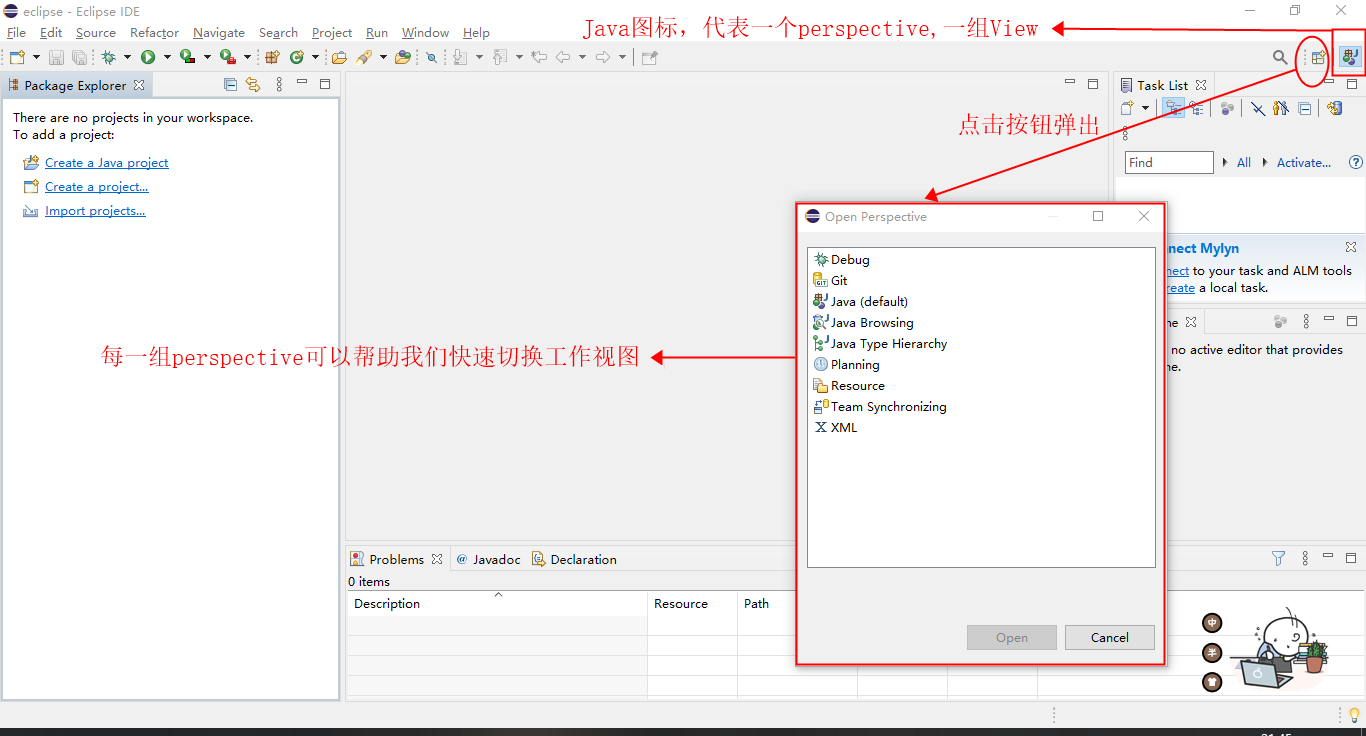Open the Run configurations dropdown arrow
Screen dimensions: 1366x736
167,57
